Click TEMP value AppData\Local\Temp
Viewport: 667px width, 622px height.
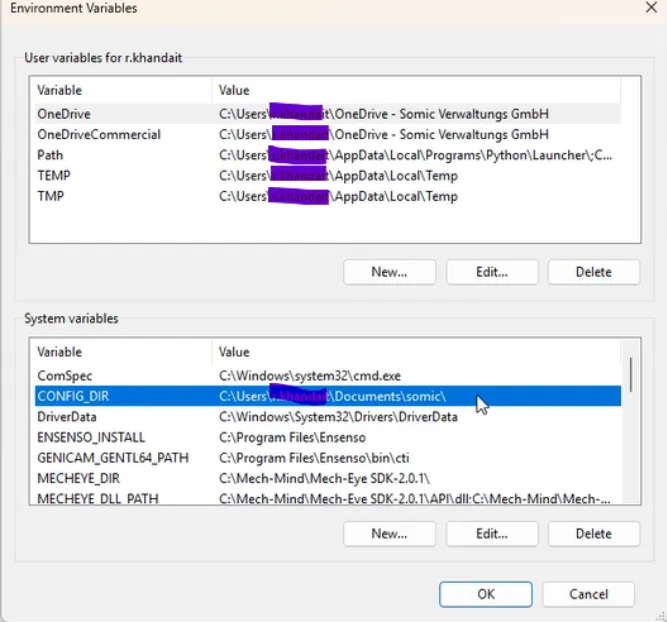point(338,175)
